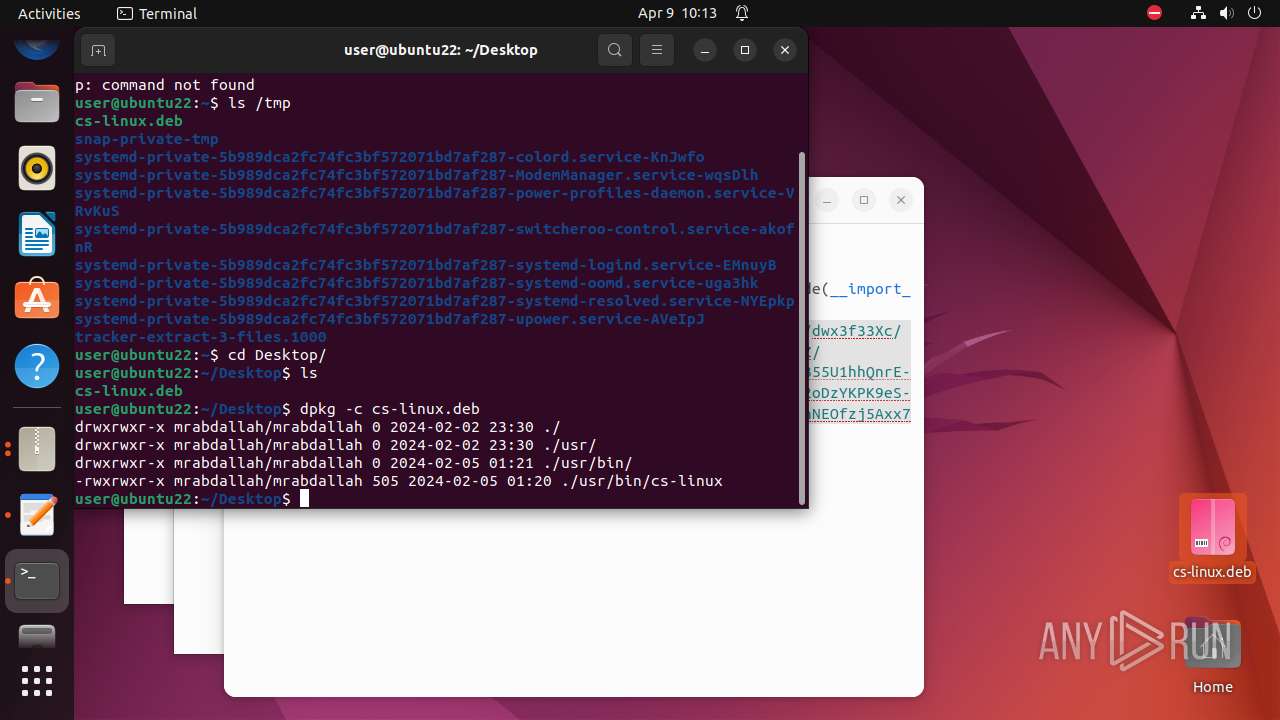
Task: Open Text Editor from dock
Action: 37,515
